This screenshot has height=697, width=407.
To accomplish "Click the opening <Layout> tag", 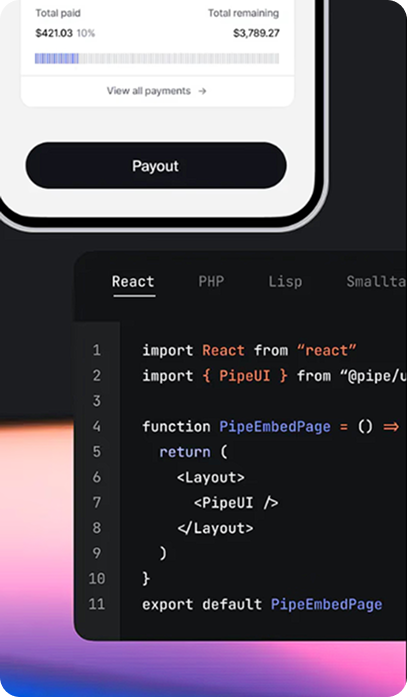I will coord(211,477).
